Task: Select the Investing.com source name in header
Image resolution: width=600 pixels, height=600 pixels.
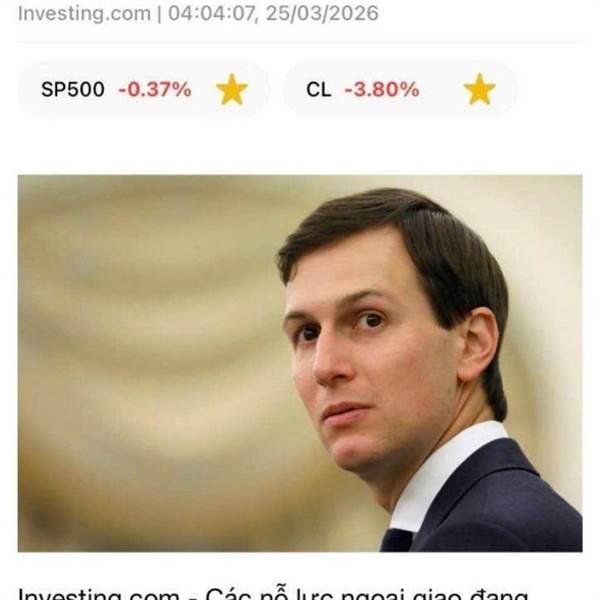Action: coord(85,13)
